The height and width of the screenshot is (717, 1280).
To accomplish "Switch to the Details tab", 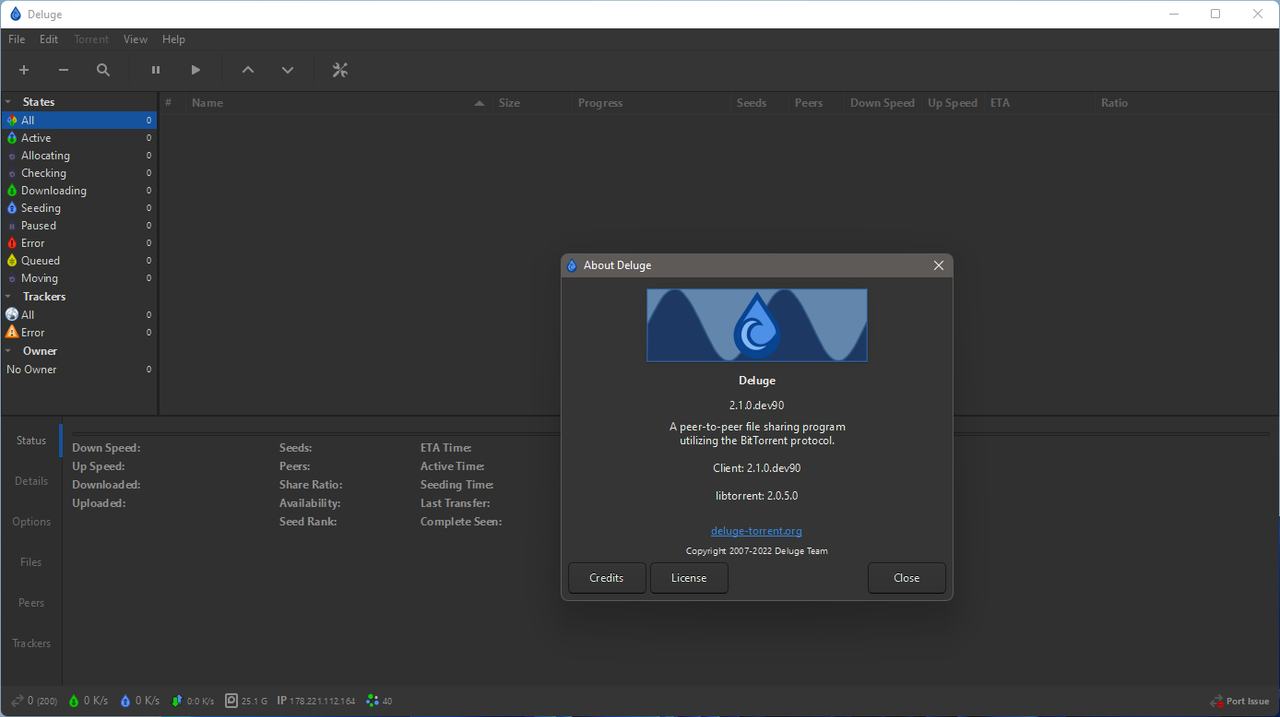I will (31, 481).
